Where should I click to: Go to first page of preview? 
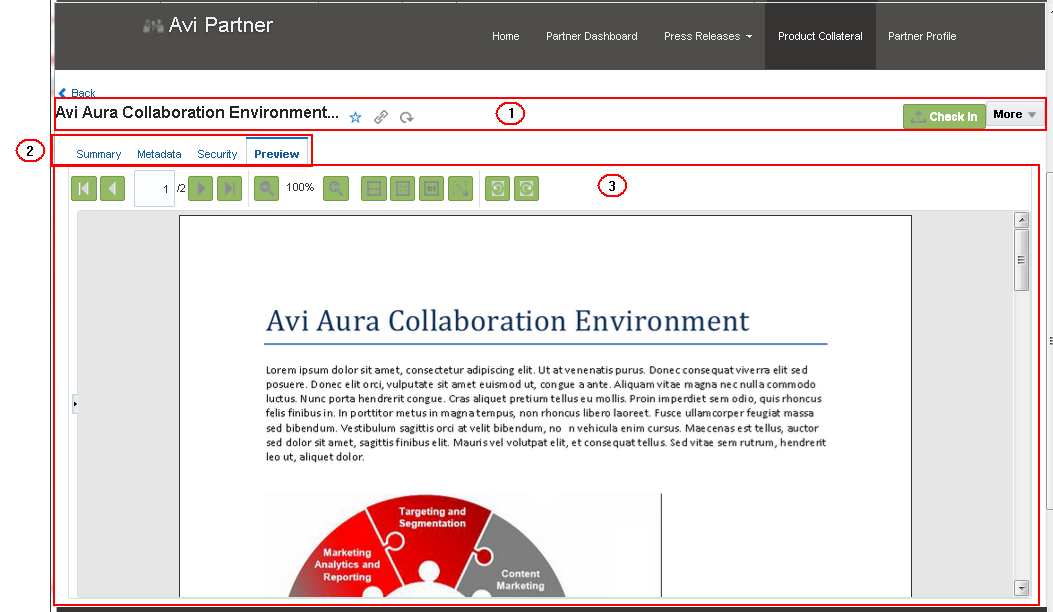84,189
